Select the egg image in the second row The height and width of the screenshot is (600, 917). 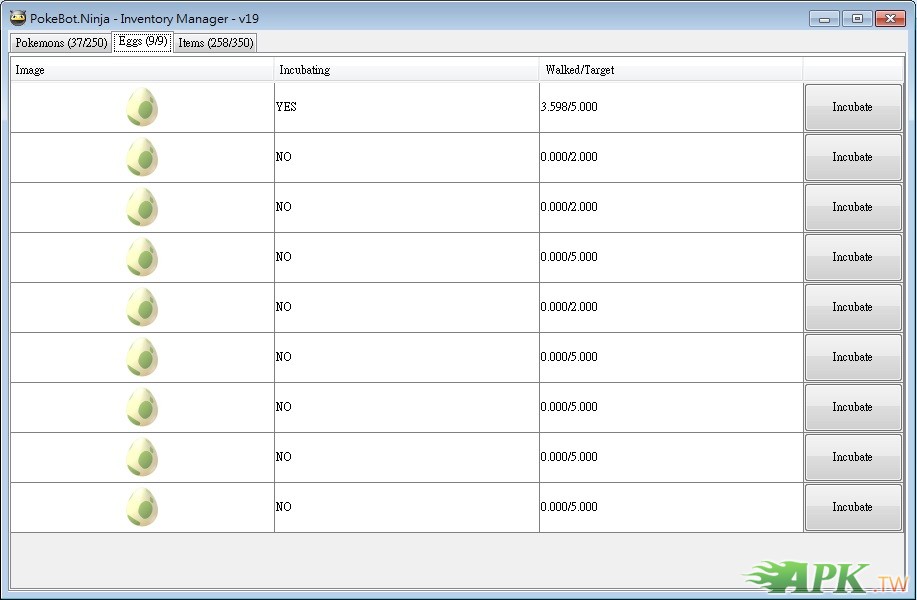point(142,157)
